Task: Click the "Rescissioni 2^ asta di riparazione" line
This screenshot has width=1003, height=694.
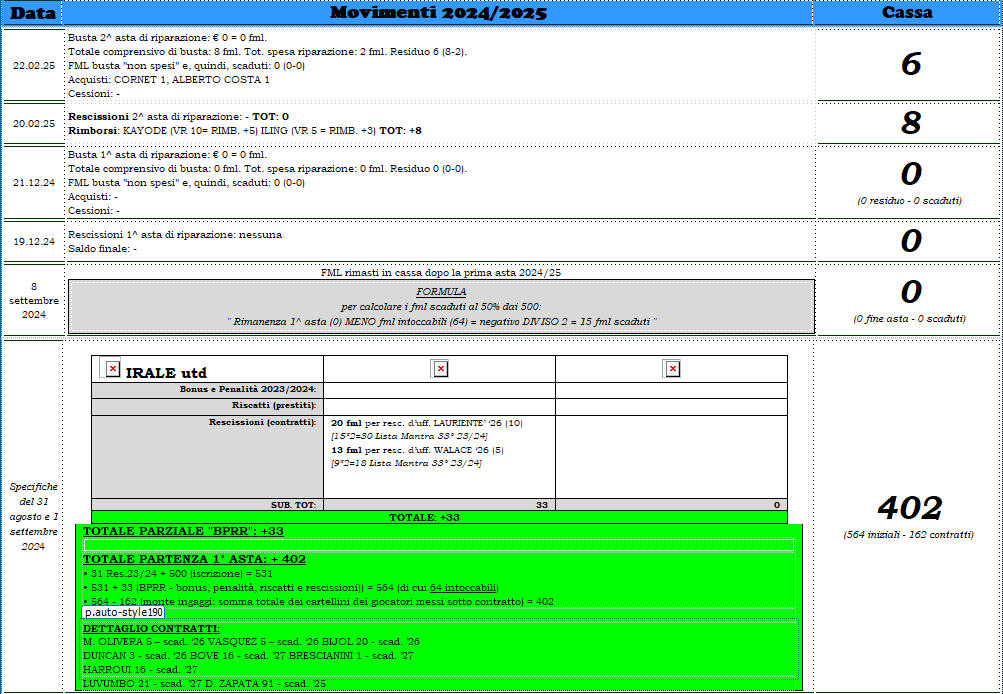Action: pyautogui.click(x=178, y=117)
